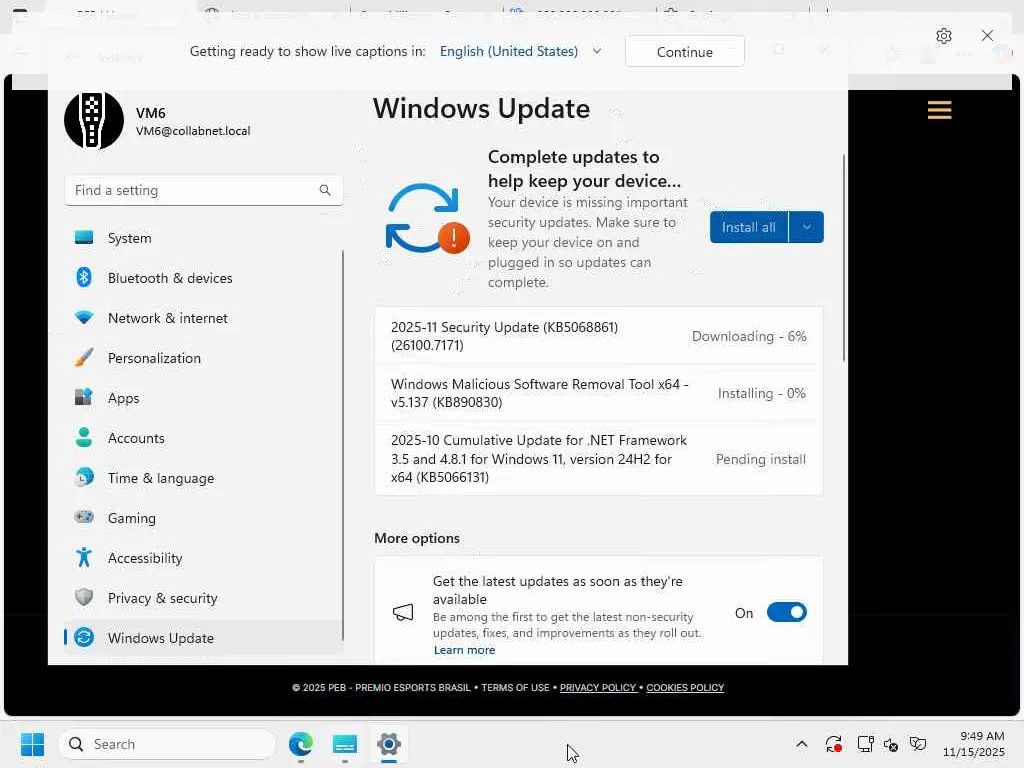The image size is (1024, 768).
Task: Open the caption language dropdown chevron
Action: click(x=596, y=51)
